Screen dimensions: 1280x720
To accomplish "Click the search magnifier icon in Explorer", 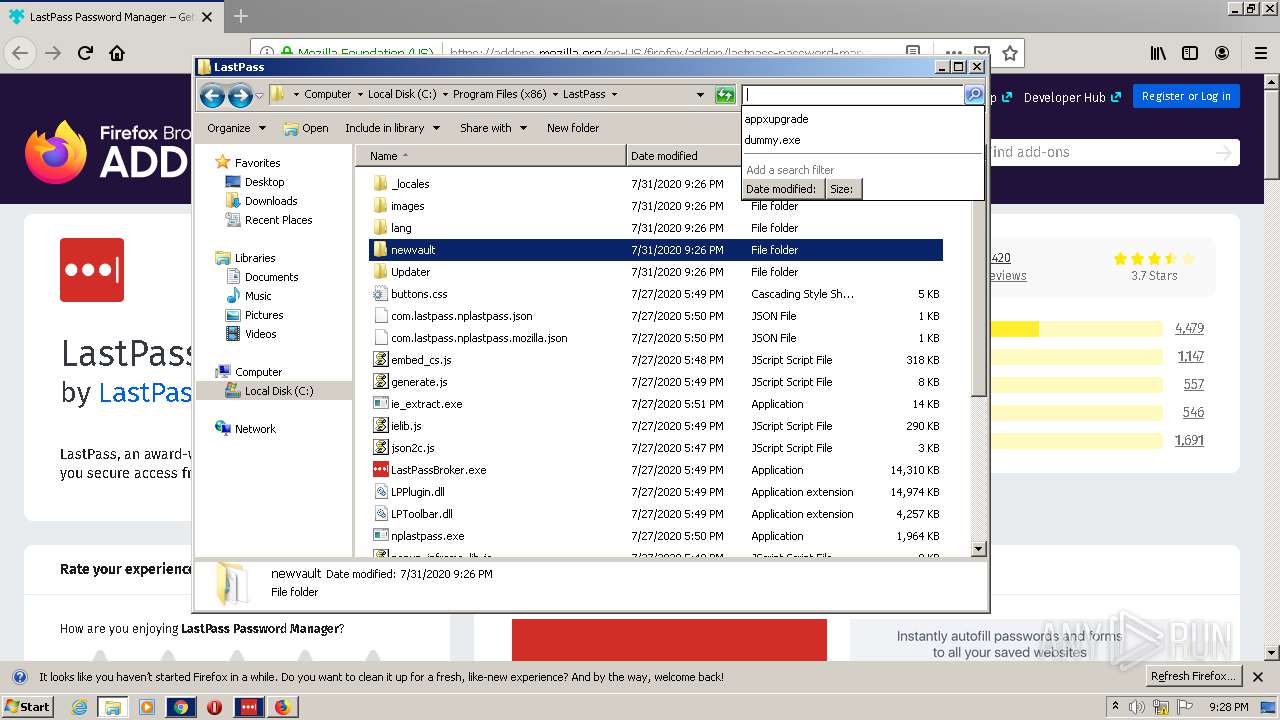I will [973, 94].
